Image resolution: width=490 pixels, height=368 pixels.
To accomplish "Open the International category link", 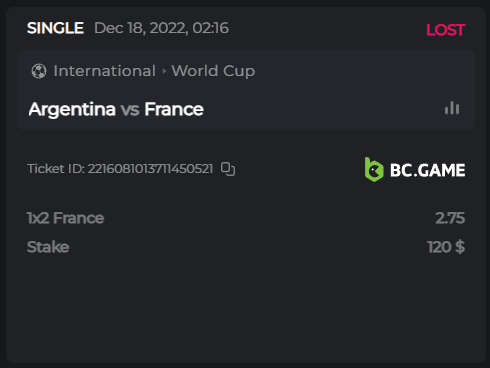I will click(105, 71).
